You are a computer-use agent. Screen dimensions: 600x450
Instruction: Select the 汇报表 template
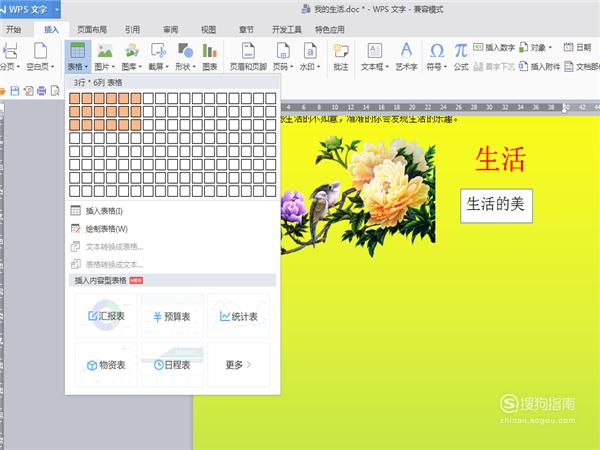(106, 316)
